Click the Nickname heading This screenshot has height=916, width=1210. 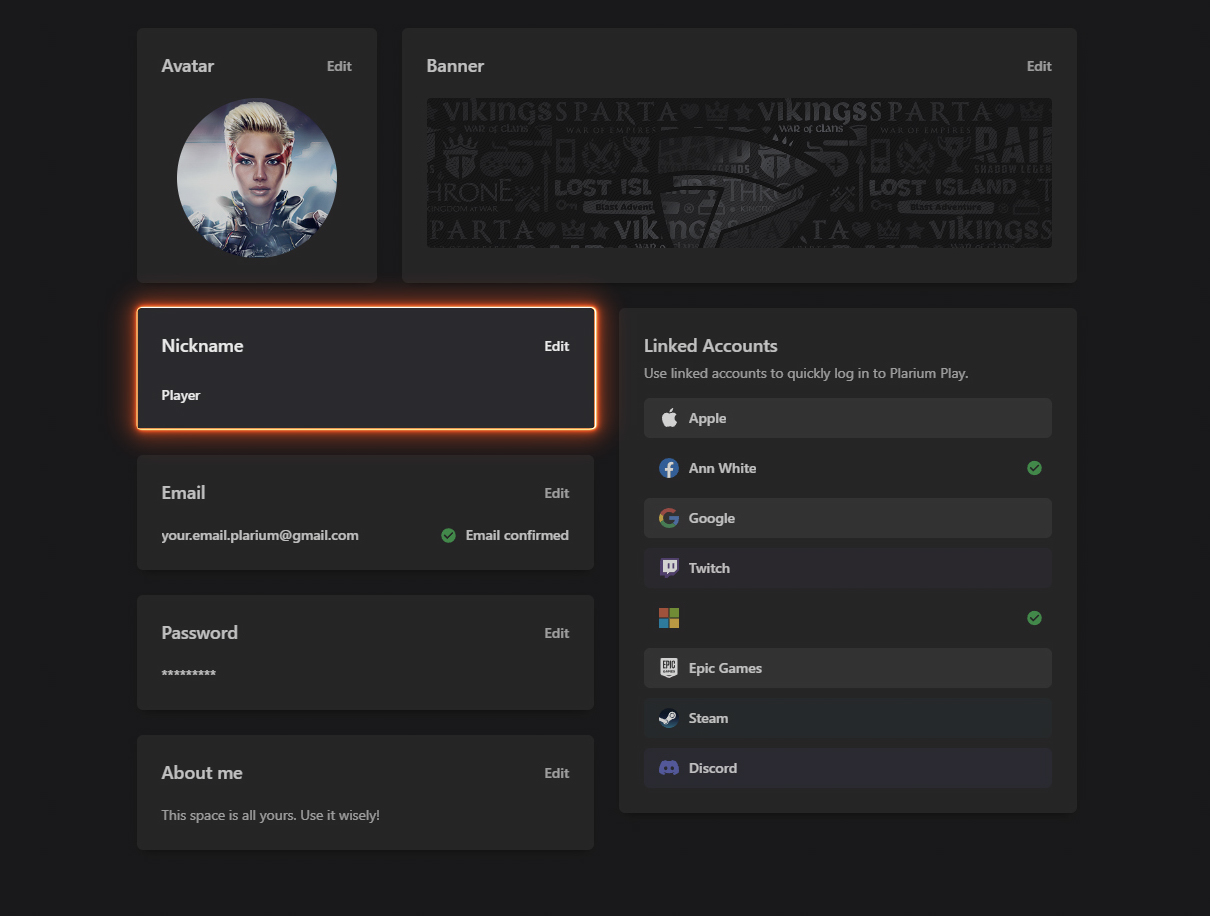[x=202, y=346]
